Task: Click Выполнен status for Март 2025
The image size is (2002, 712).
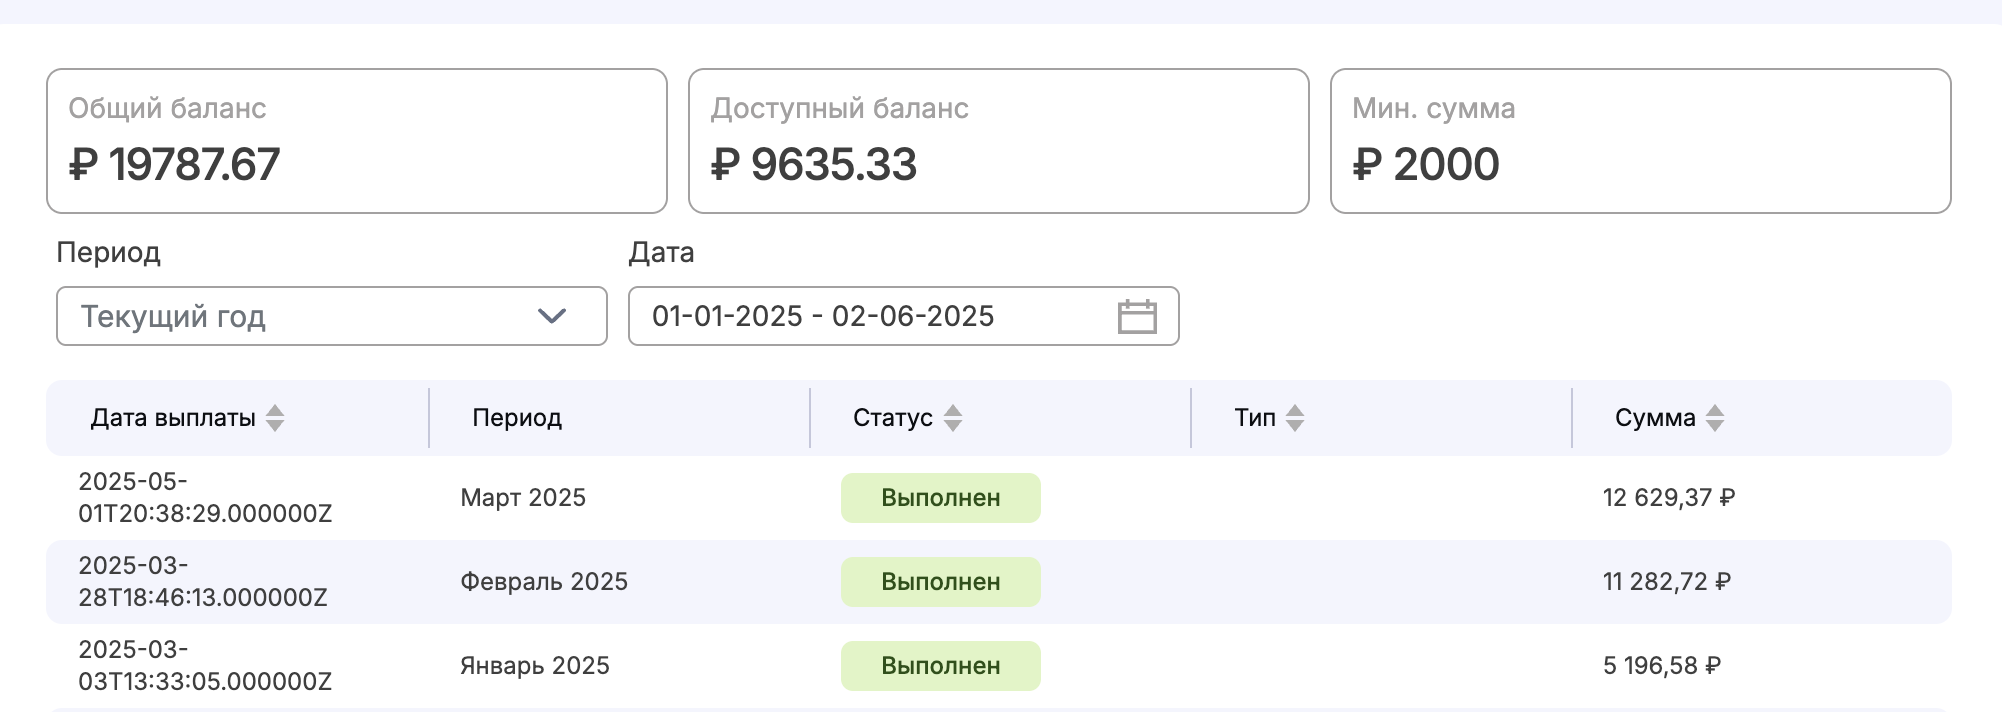Action: point(940,498)
